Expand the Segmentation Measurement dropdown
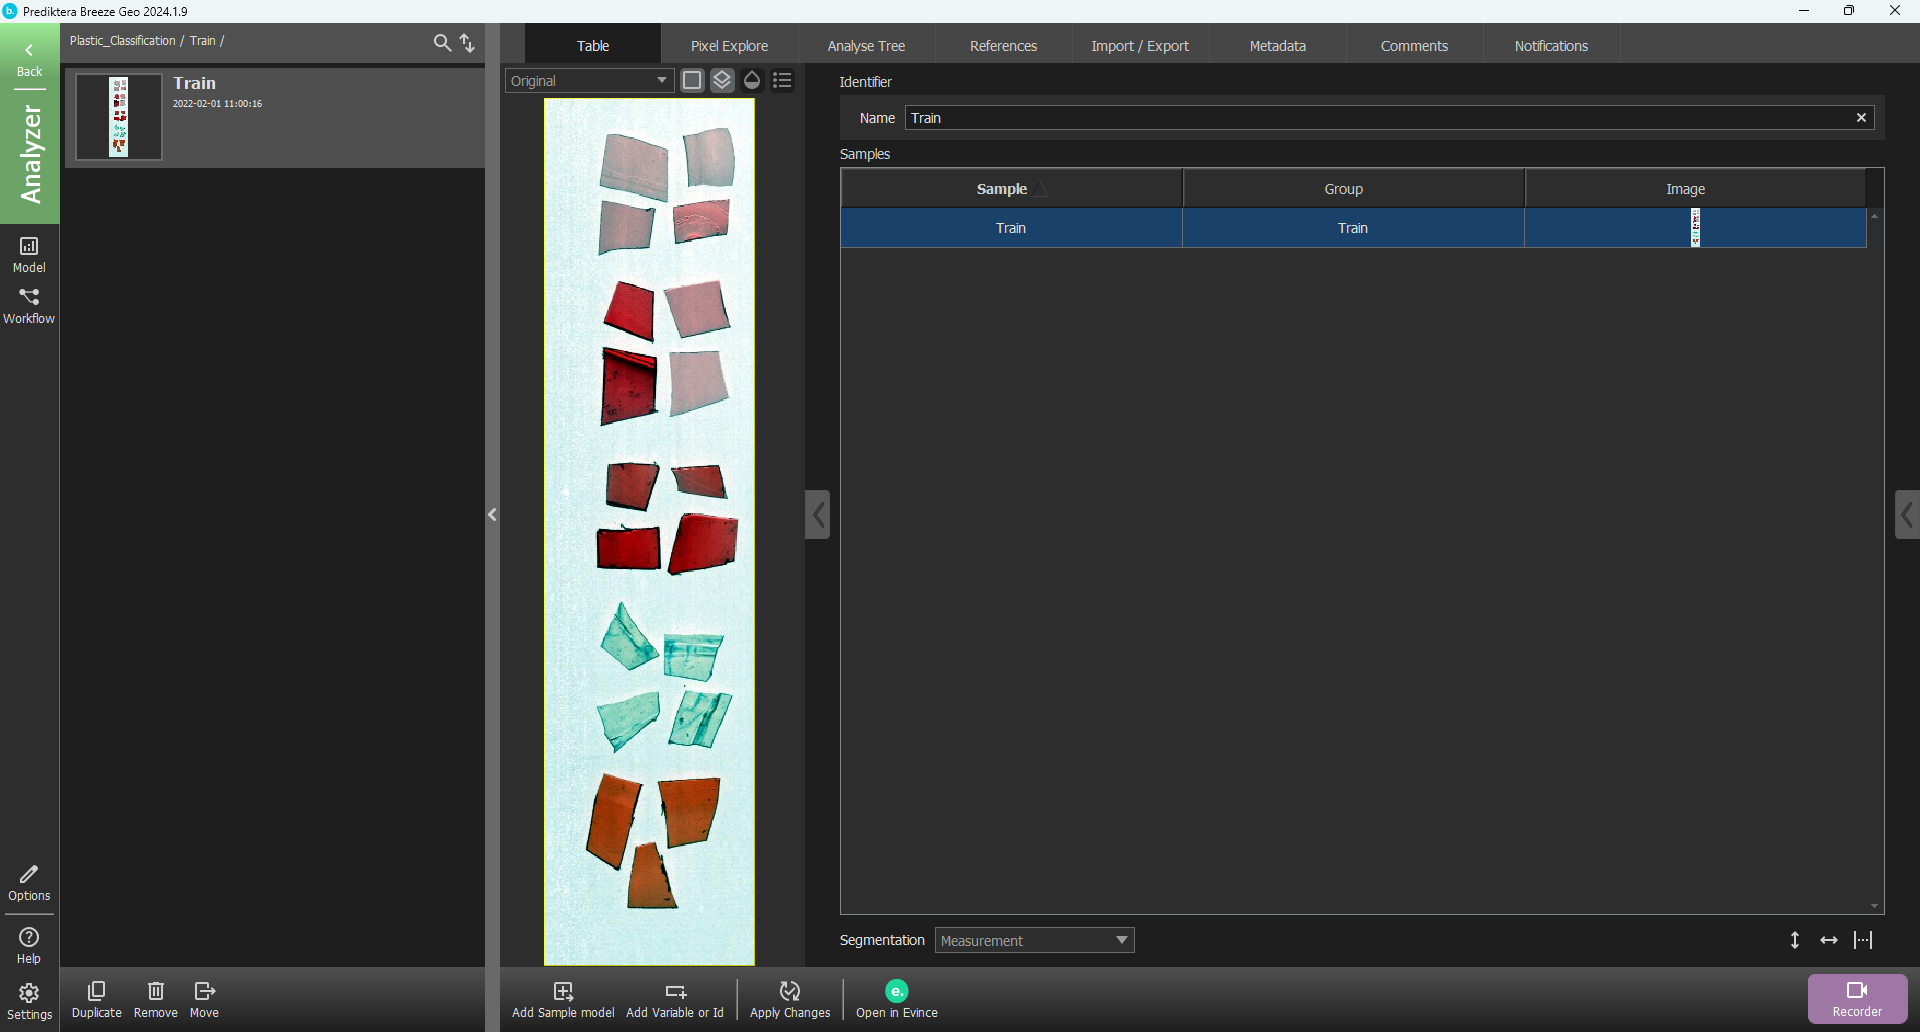 pyautogui.click(x=1034, y=940)
